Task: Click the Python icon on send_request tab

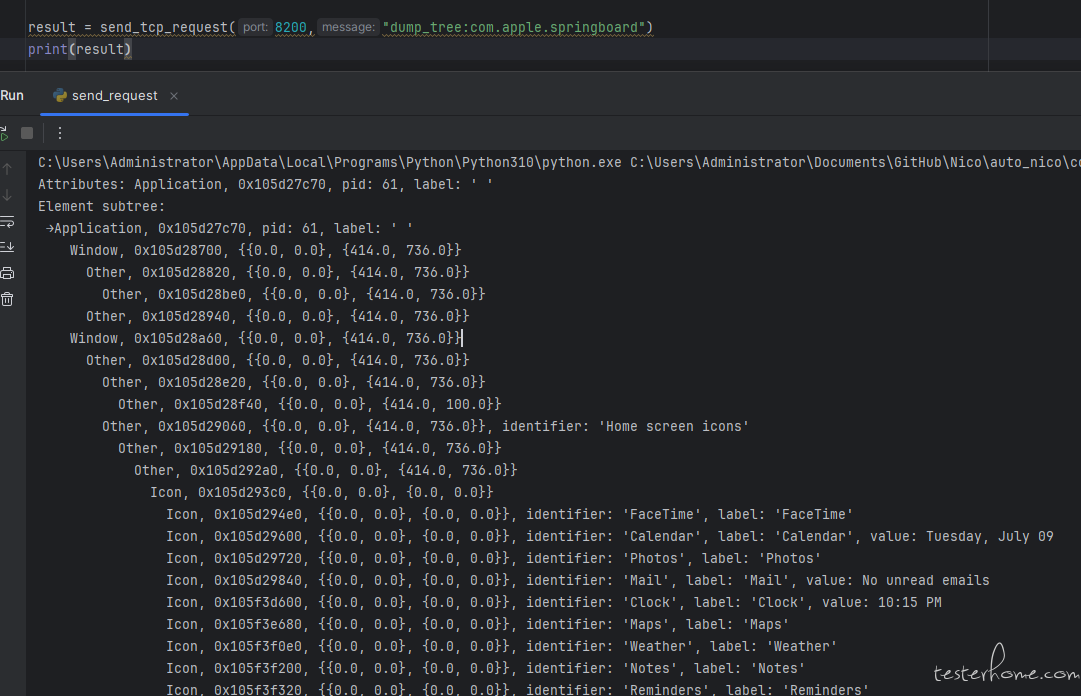Action: (60, 96)
